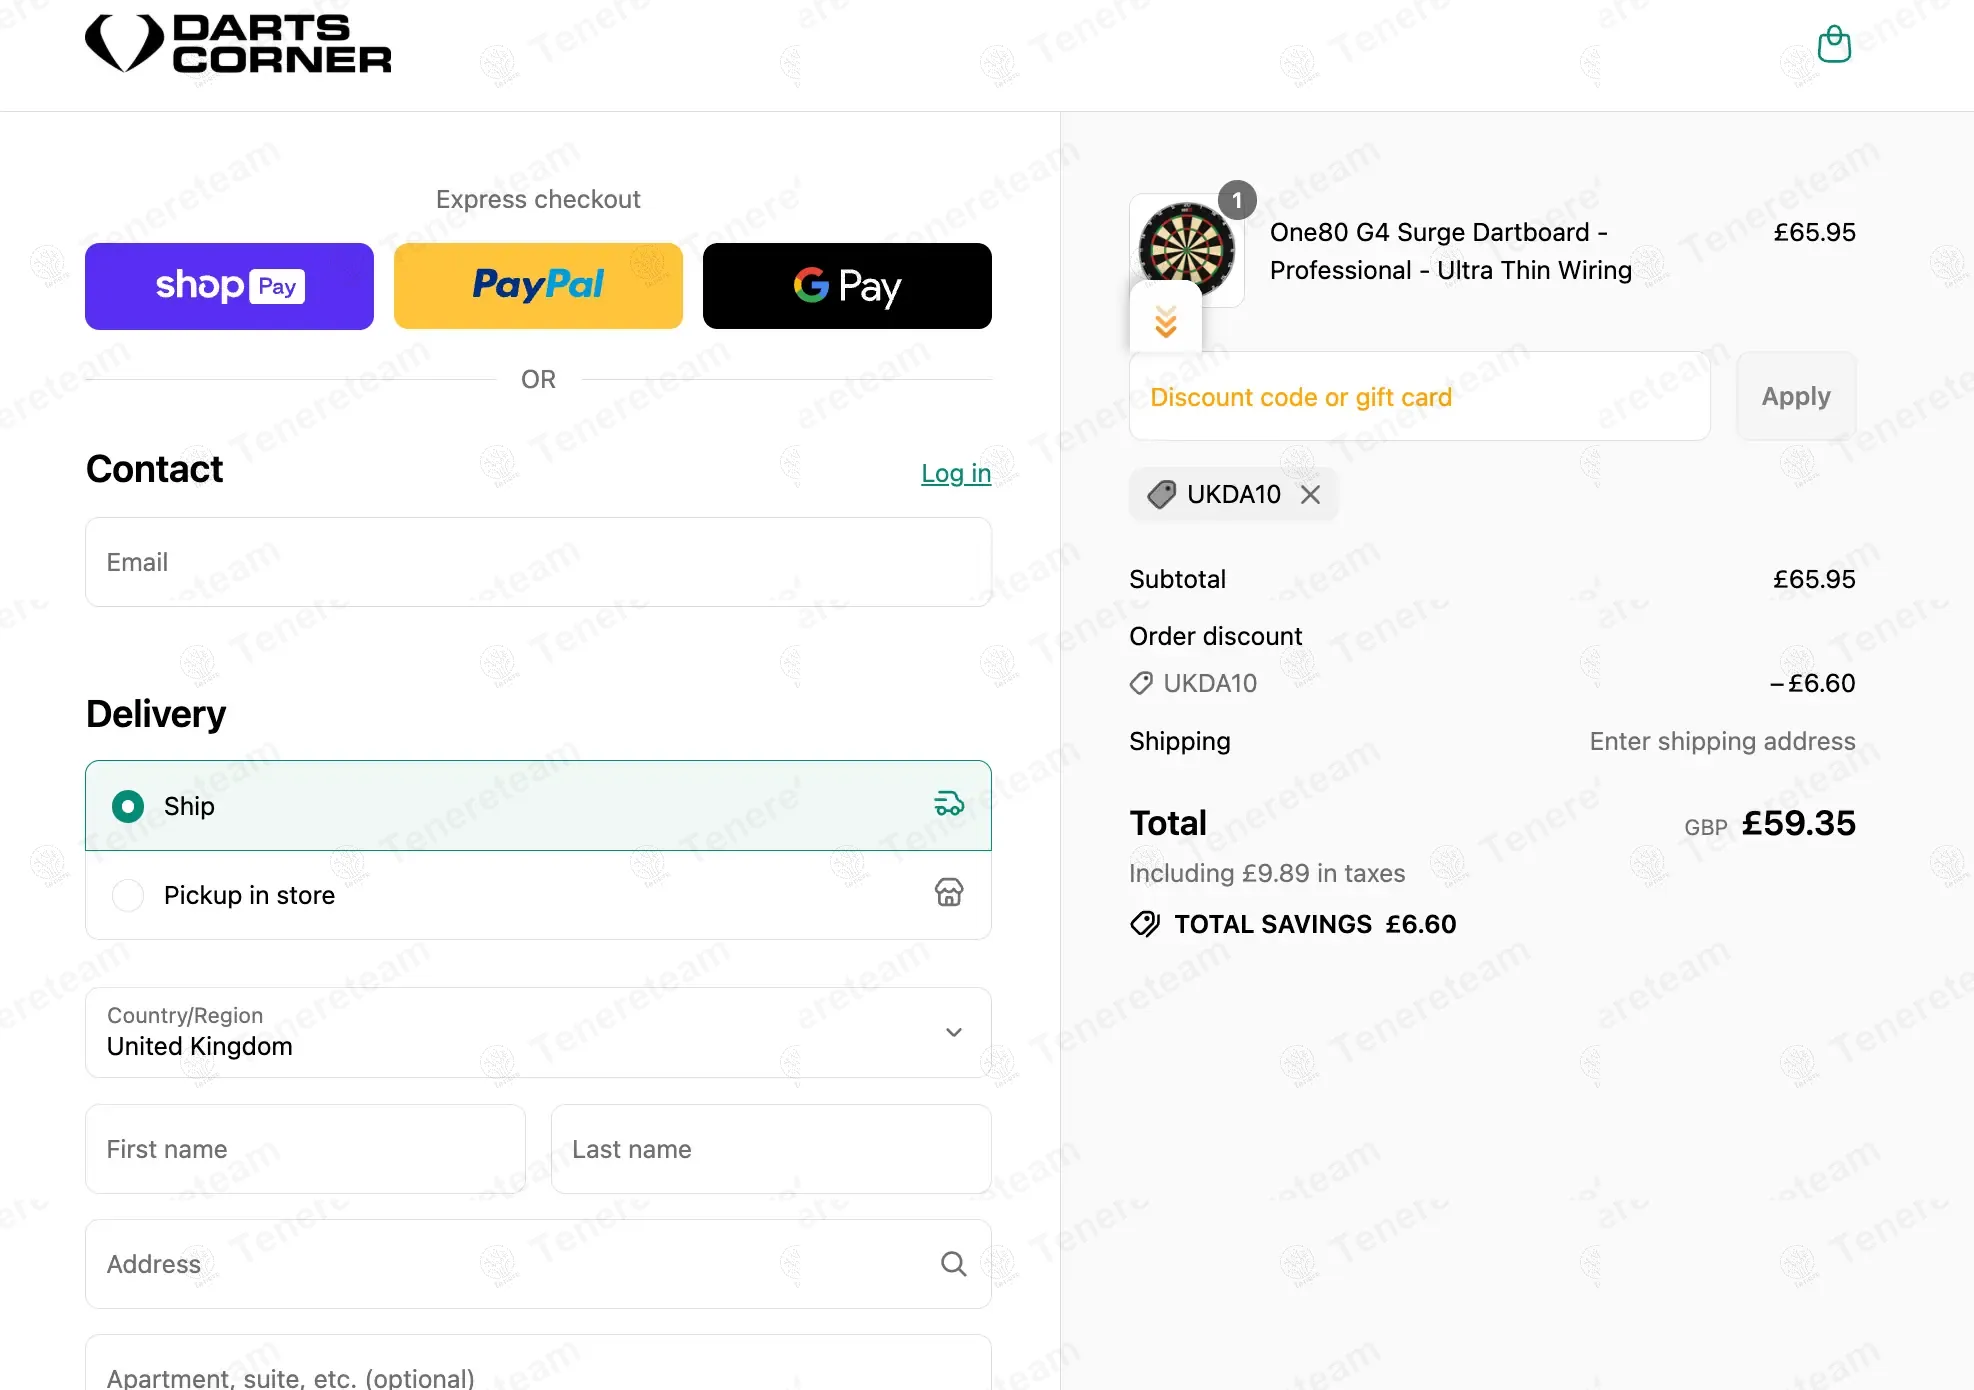The image size is (1974, 1390).
Task: Click the address search magnifier icon
Action: [953, 1264]
